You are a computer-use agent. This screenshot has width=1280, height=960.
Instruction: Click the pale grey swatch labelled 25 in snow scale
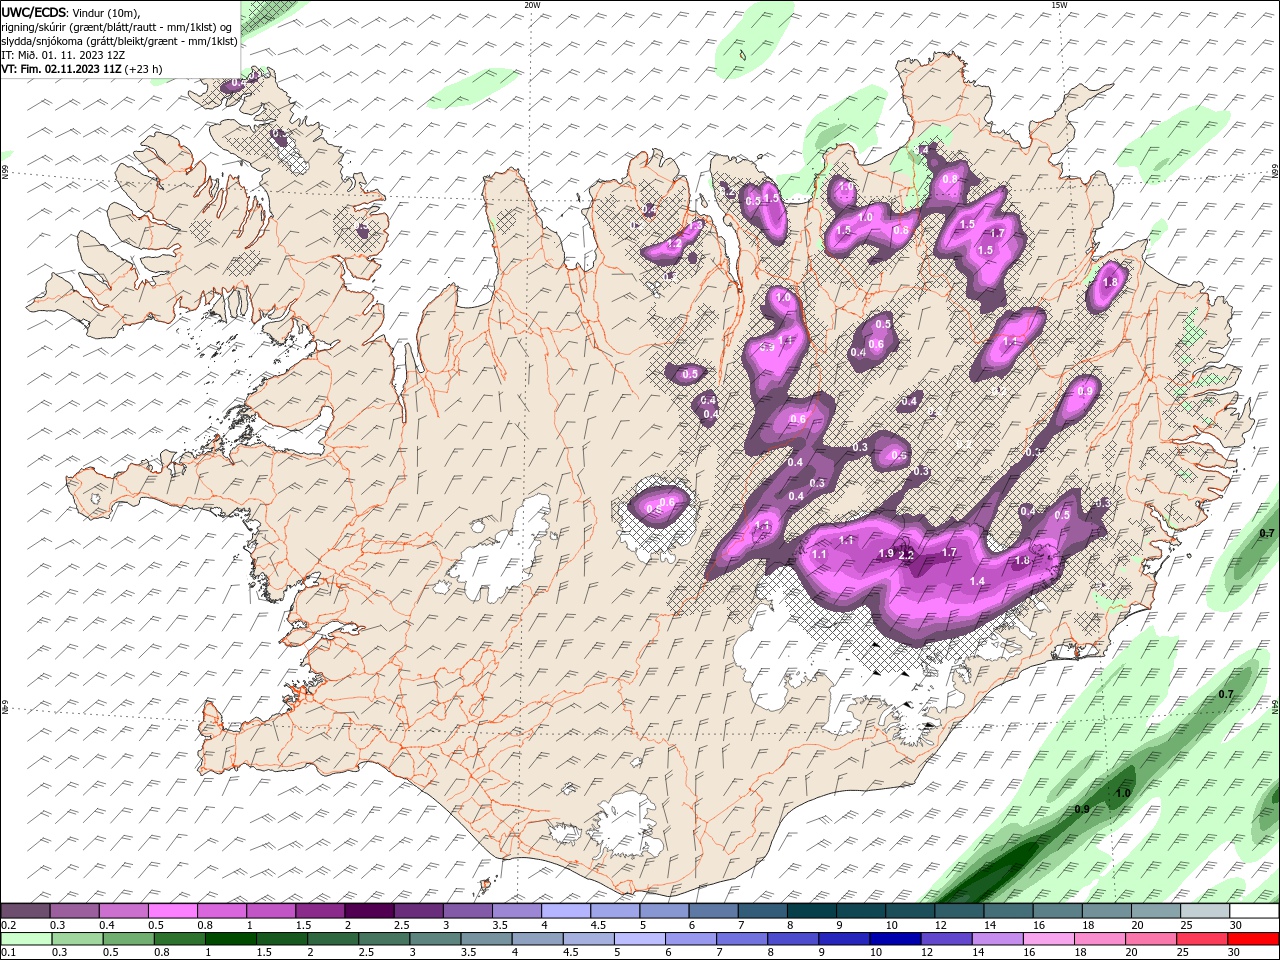1204,911
